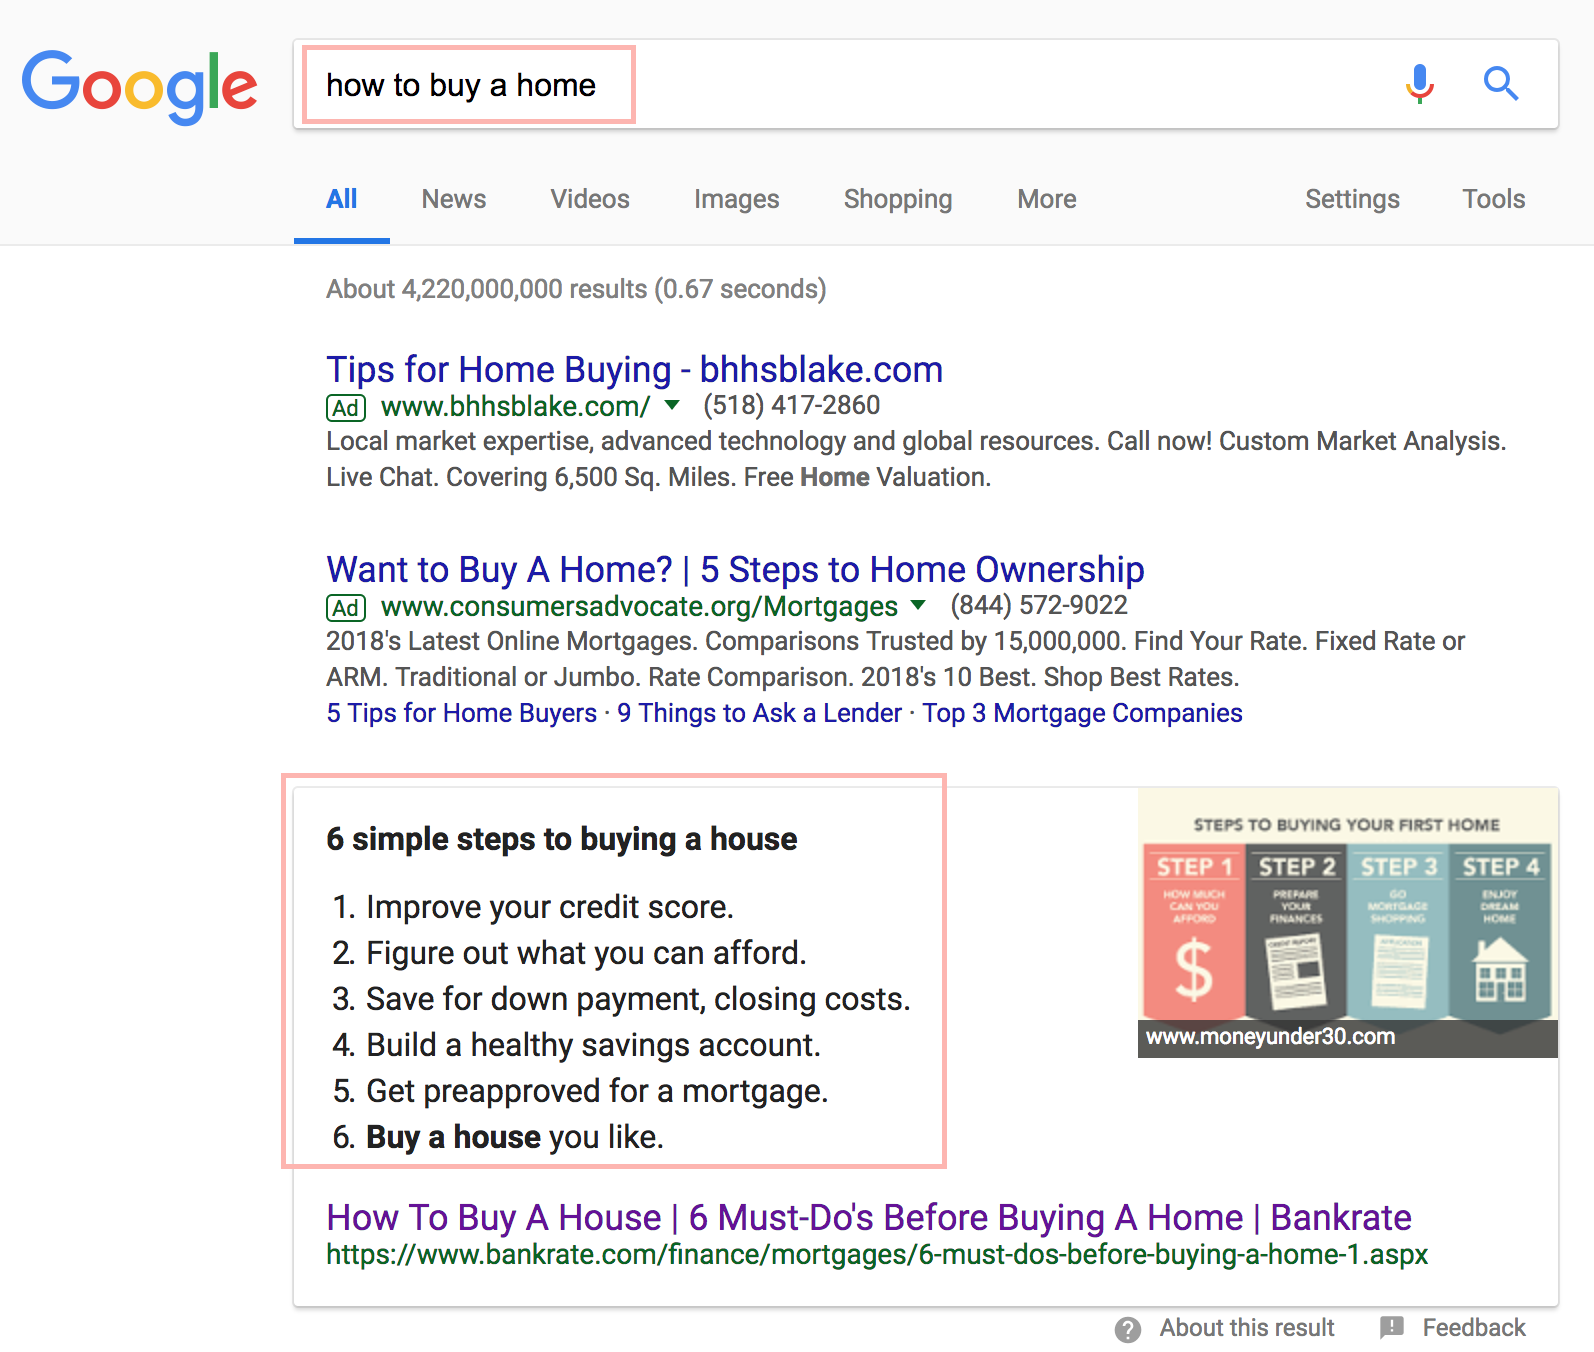Viewport: 1594px width, 1352px height.
Task: Click the 'About 4,220,000,000 results' stats text
Action: [576, 289]
